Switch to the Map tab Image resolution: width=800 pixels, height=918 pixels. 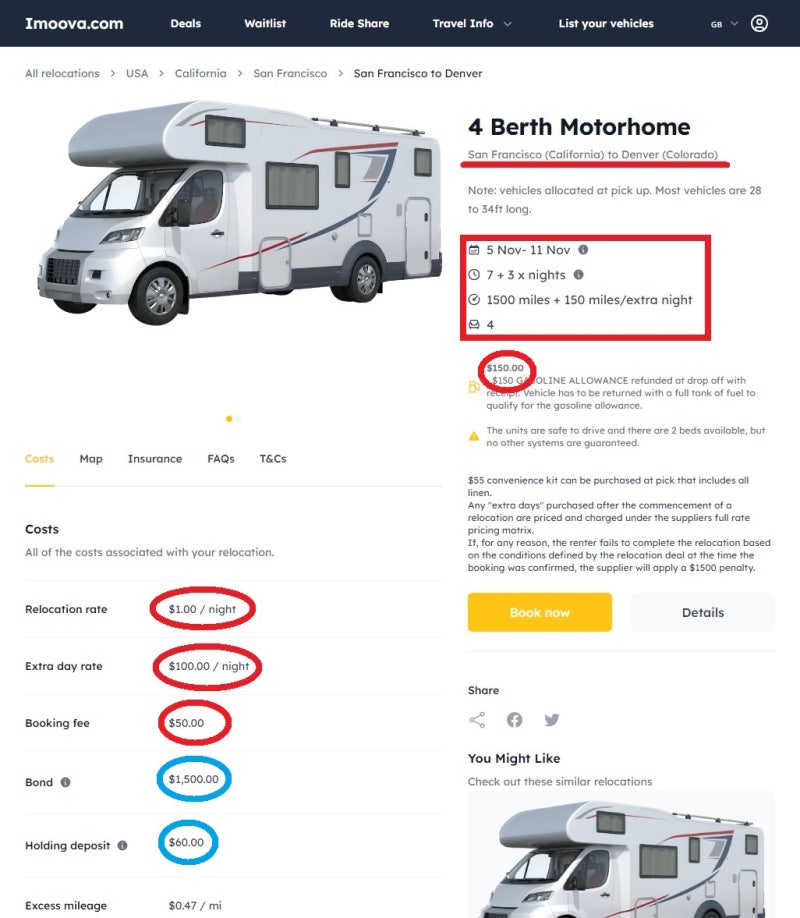click(x=91, y=459)
